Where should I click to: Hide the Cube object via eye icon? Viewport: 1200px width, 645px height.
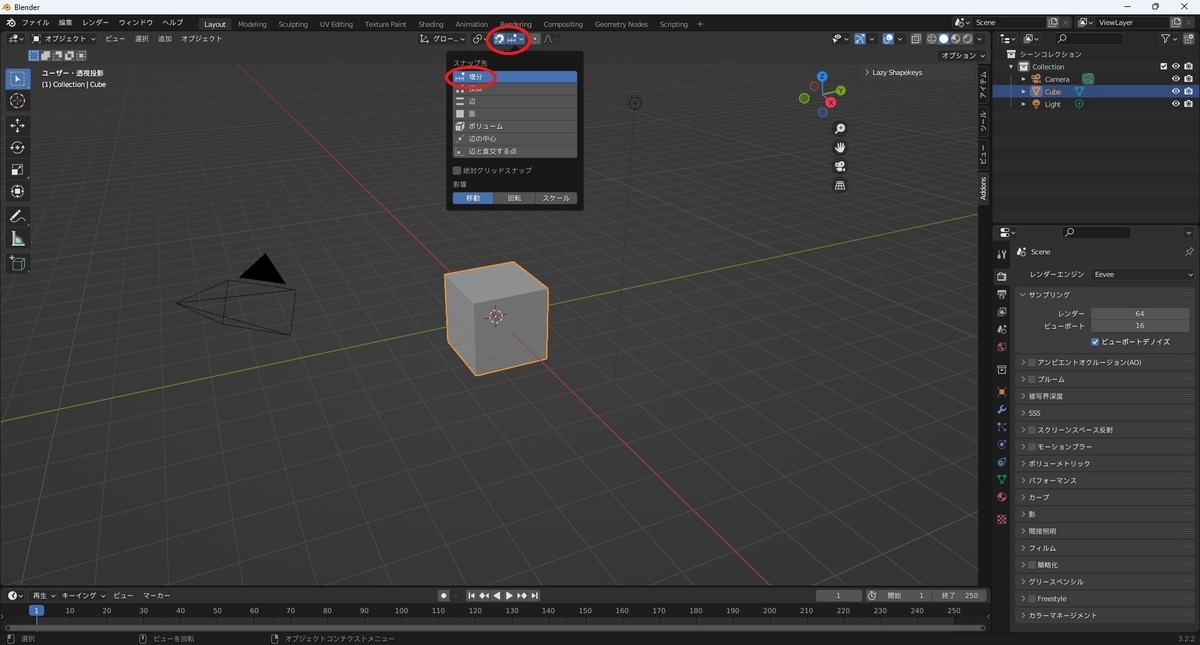pyautogui.click(x=1175, y=92)
